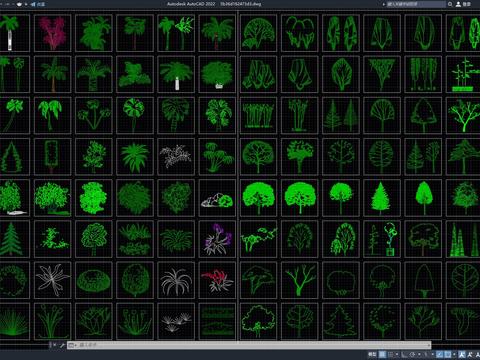Viewport: 480px width, 360px height.
Task: Toggle snap mode in status bar
Action: [391, 354]
